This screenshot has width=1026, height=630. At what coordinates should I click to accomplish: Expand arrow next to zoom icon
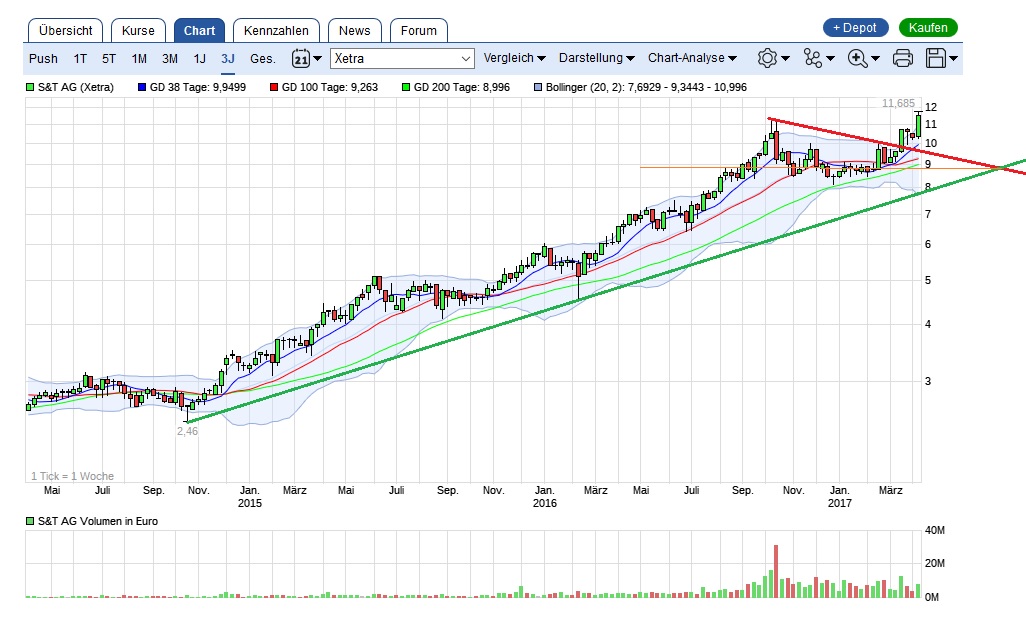coord(876,59)
